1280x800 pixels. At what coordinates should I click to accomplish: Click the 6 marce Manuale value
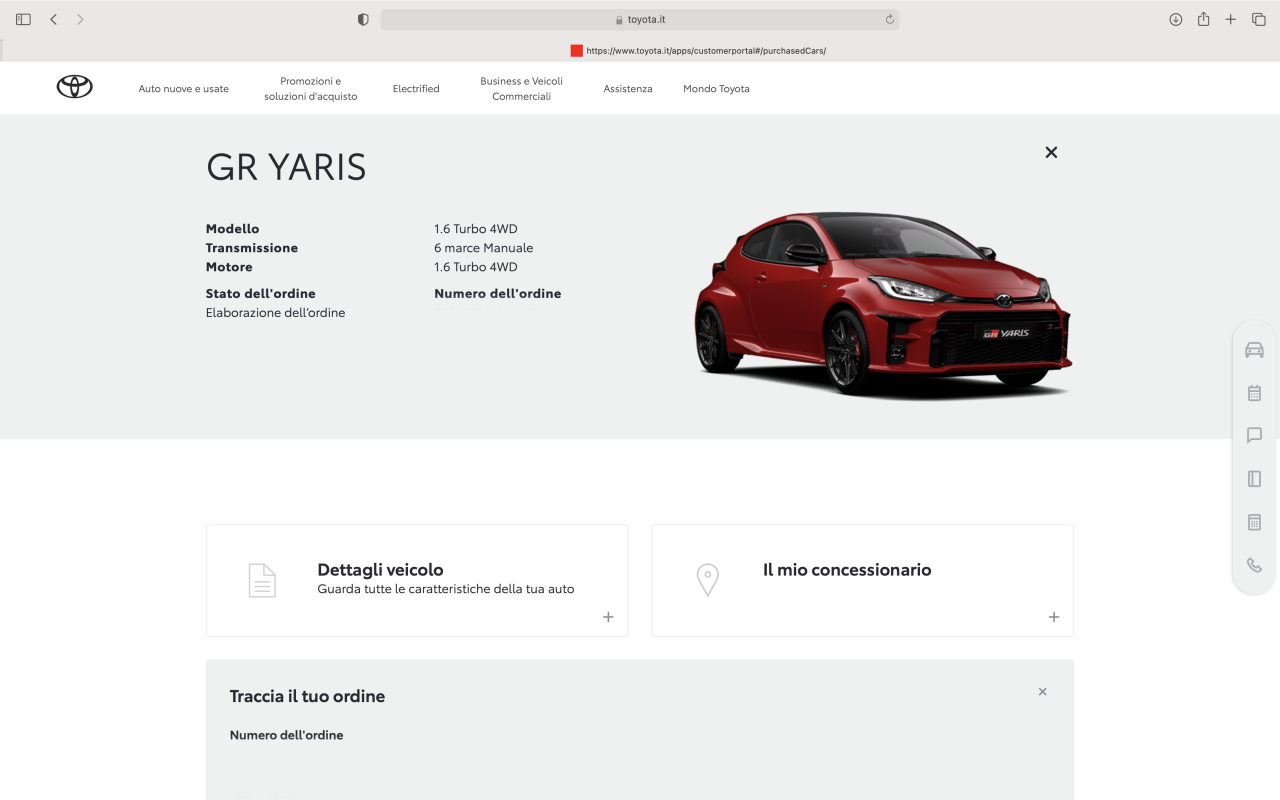point(484,248)
